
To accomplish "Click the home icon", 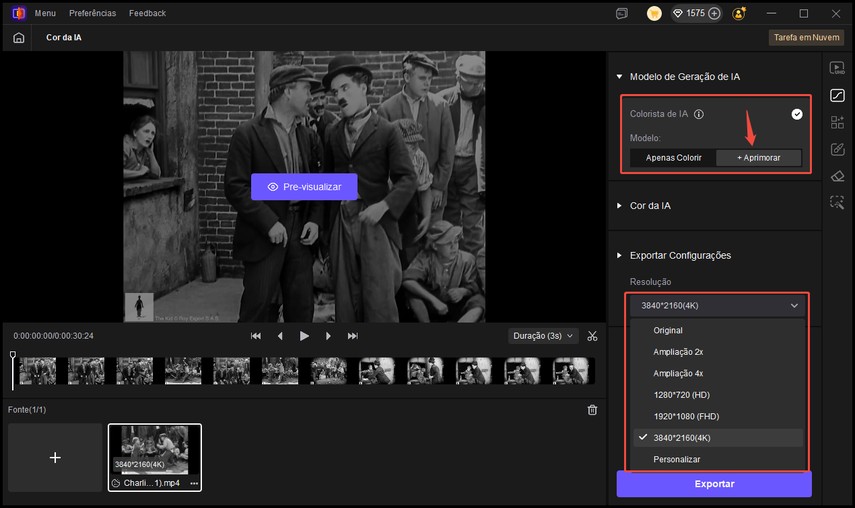I will coord(18,37).
